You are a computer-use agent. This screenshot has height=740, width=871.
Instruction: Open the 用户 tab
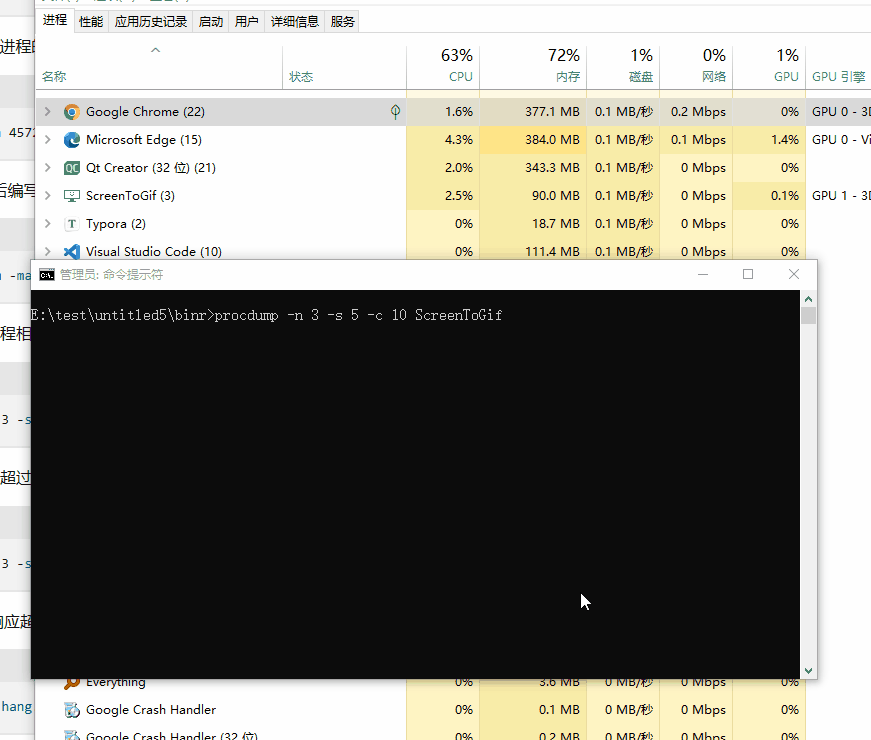(x=247, y=22)
